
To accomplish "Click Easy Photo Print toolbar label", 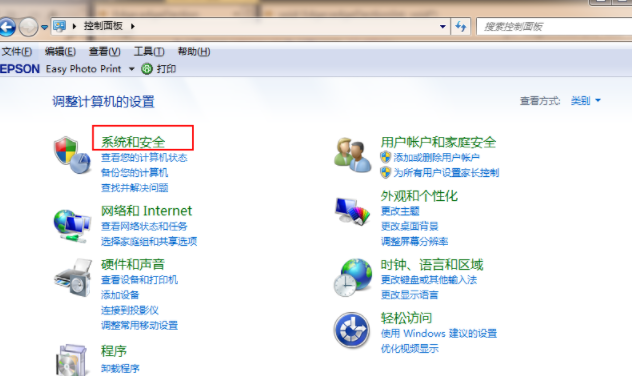I will [83, 69].
